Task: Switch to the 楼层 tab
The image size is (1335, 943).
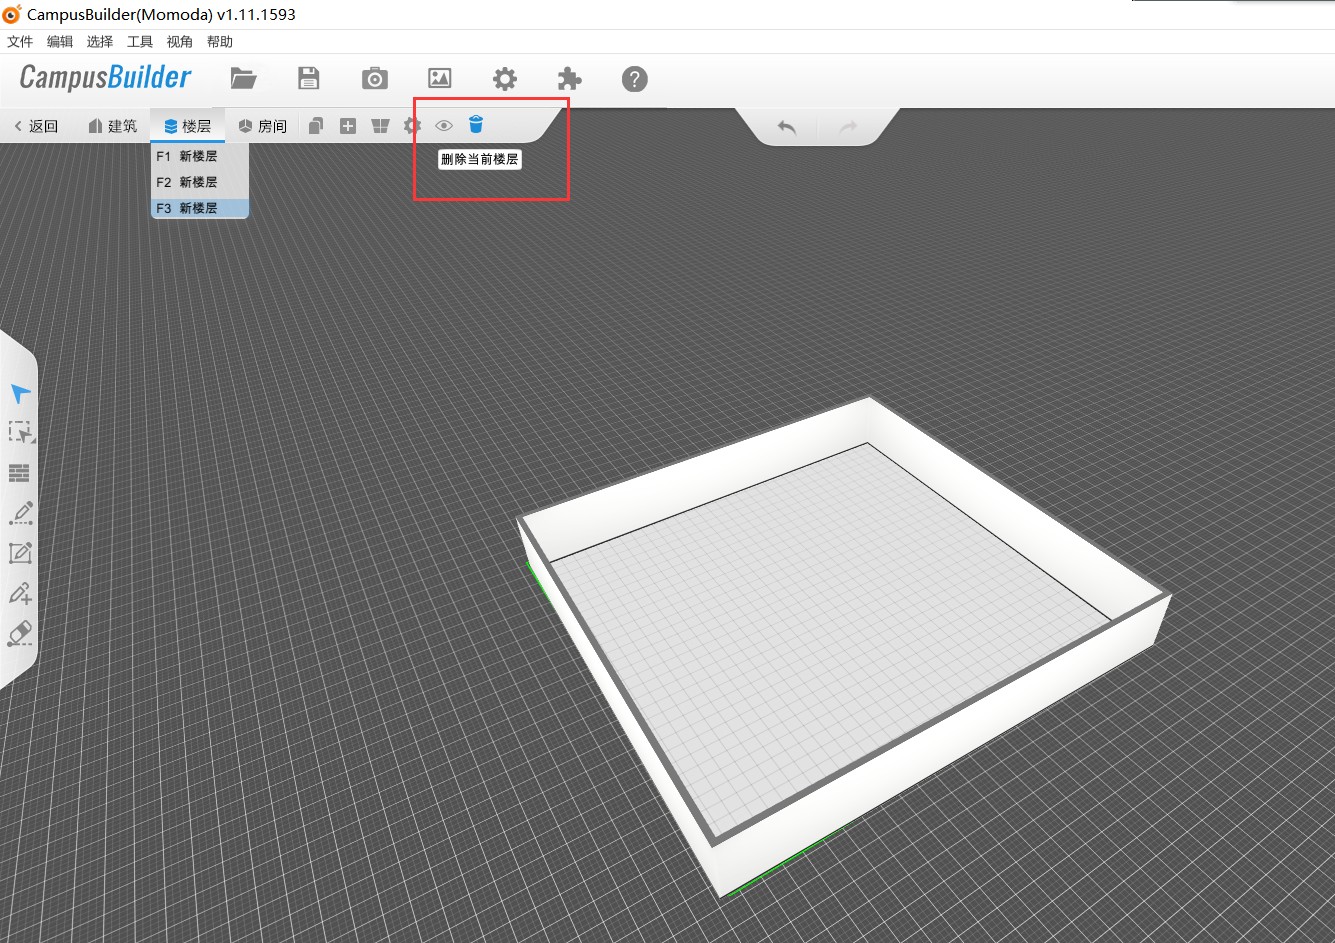Action: click(x=188, y=126)
